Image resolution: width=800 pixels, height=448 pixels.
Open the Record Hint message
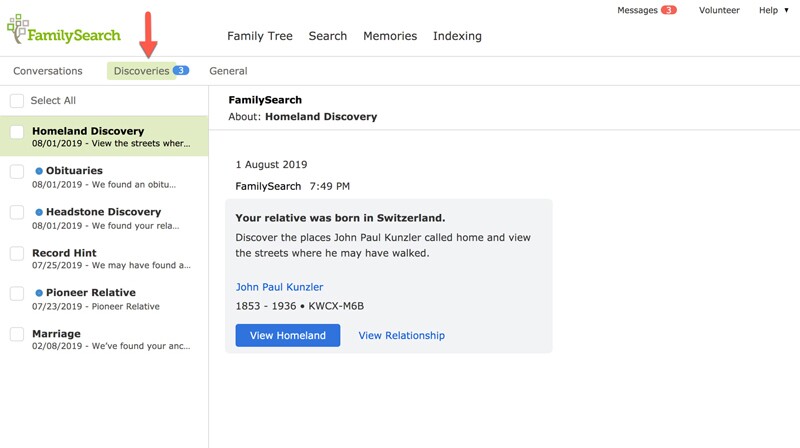click(104, 258)
